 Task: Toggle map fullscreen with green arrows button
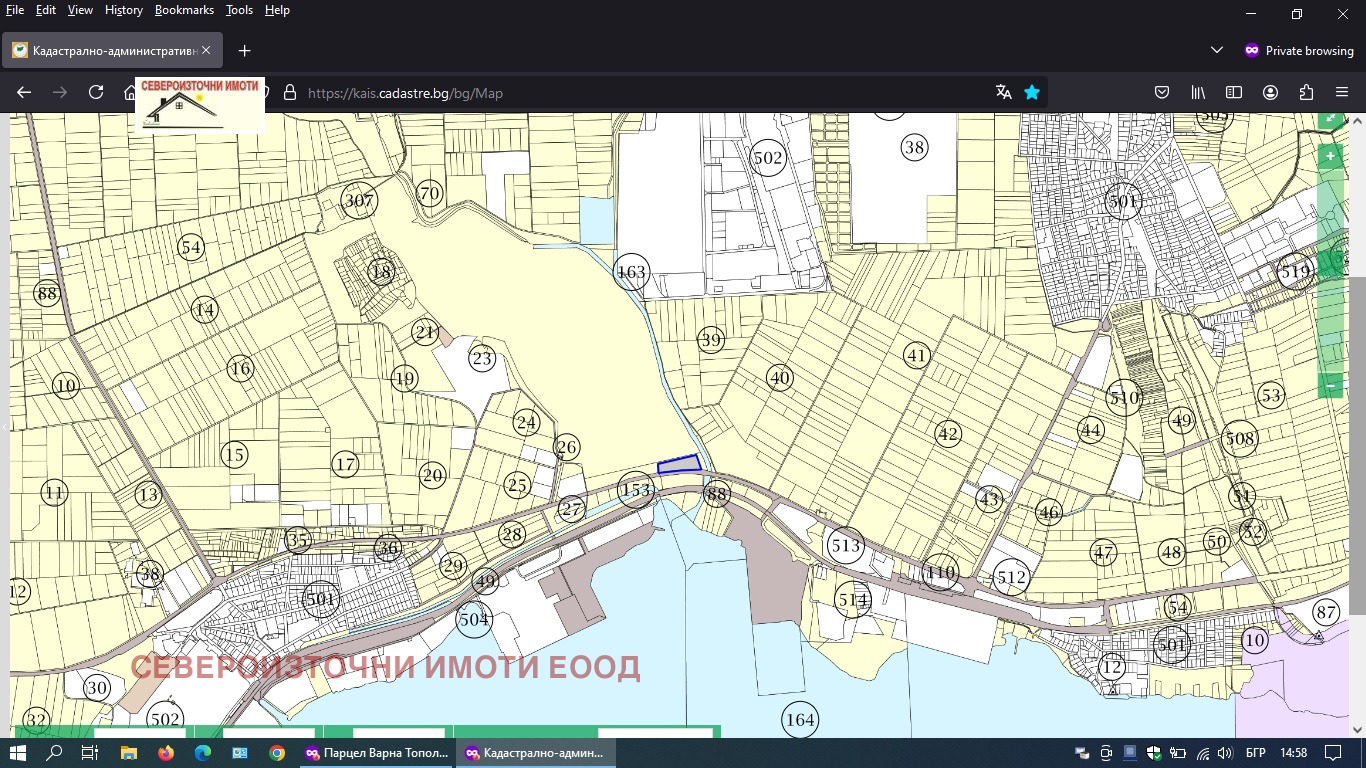tap(1331, 119)
